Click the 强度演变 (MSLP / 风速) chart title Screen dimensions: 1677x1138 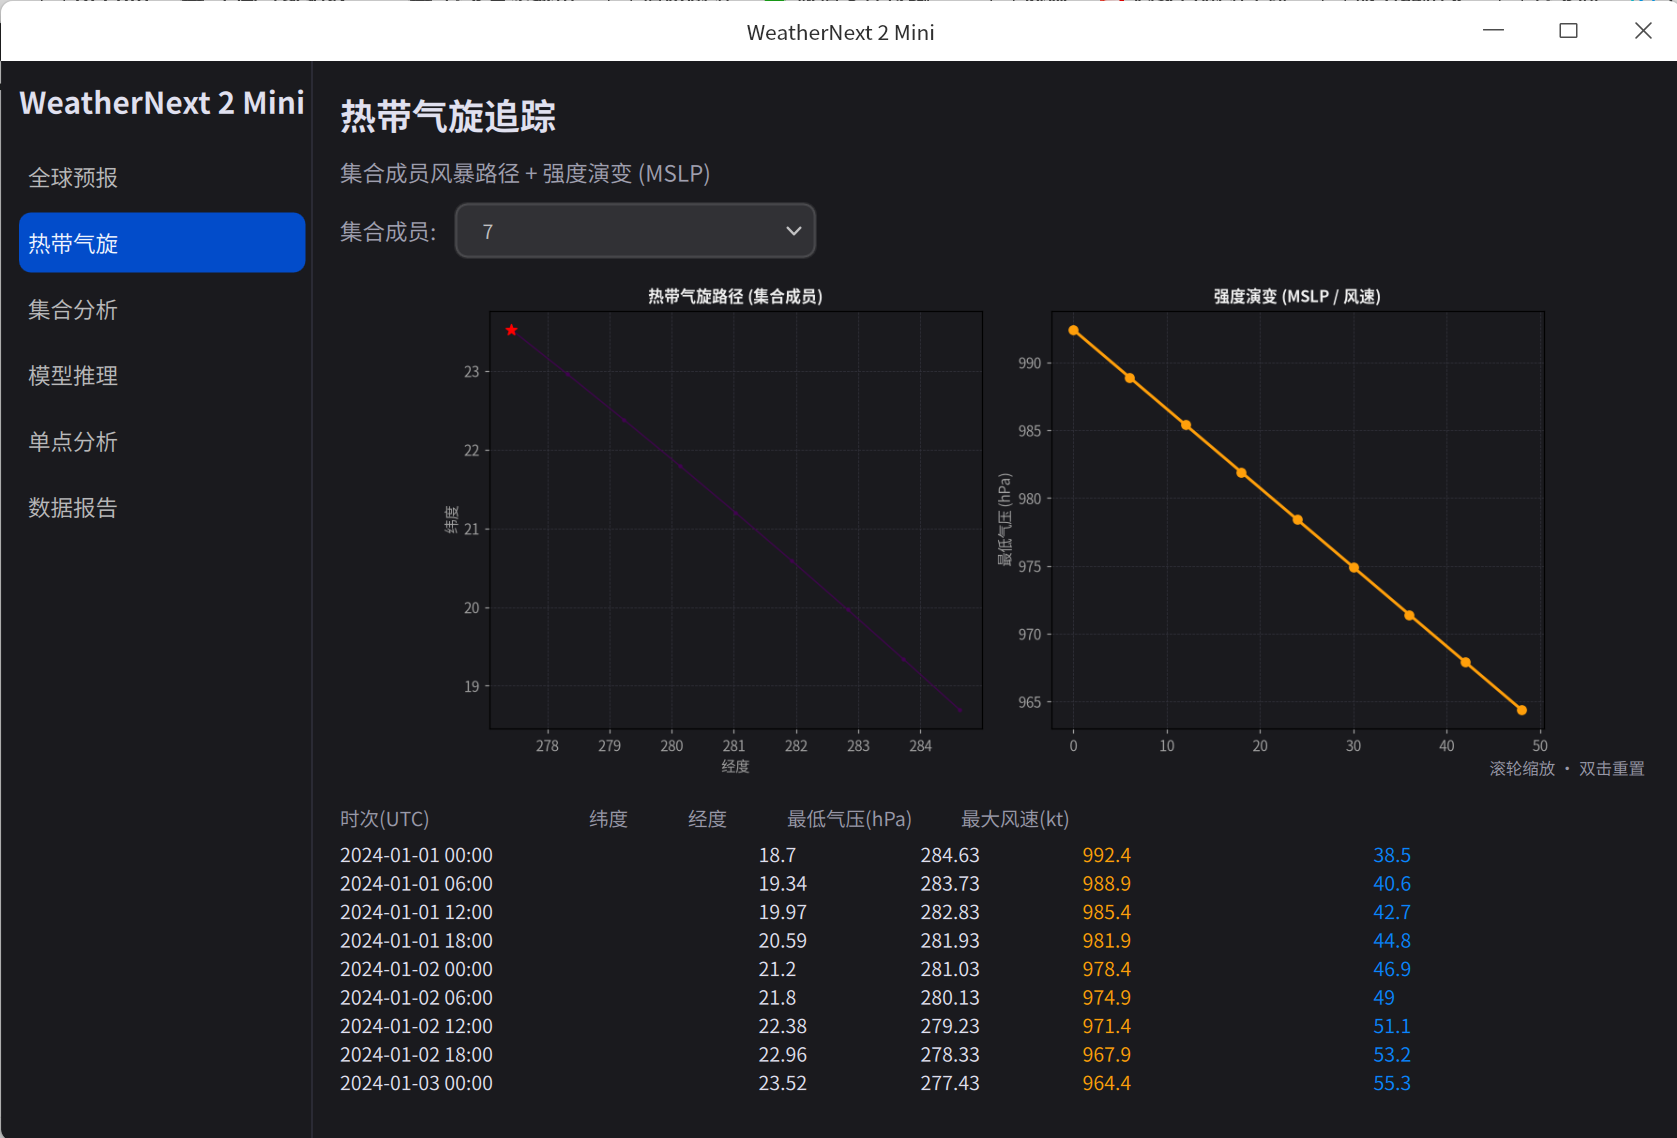pyautogui.click(x=1297, y=296)
